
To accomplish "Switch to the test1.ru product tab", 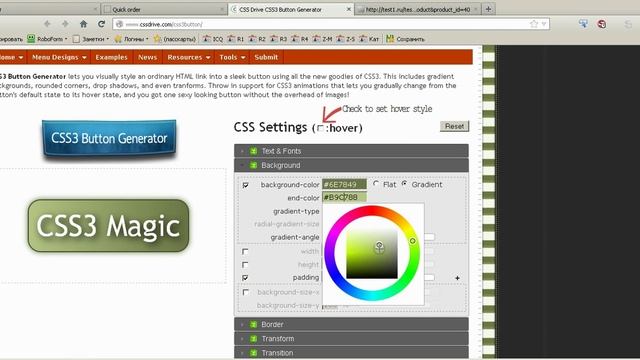I will coord(417,9).
